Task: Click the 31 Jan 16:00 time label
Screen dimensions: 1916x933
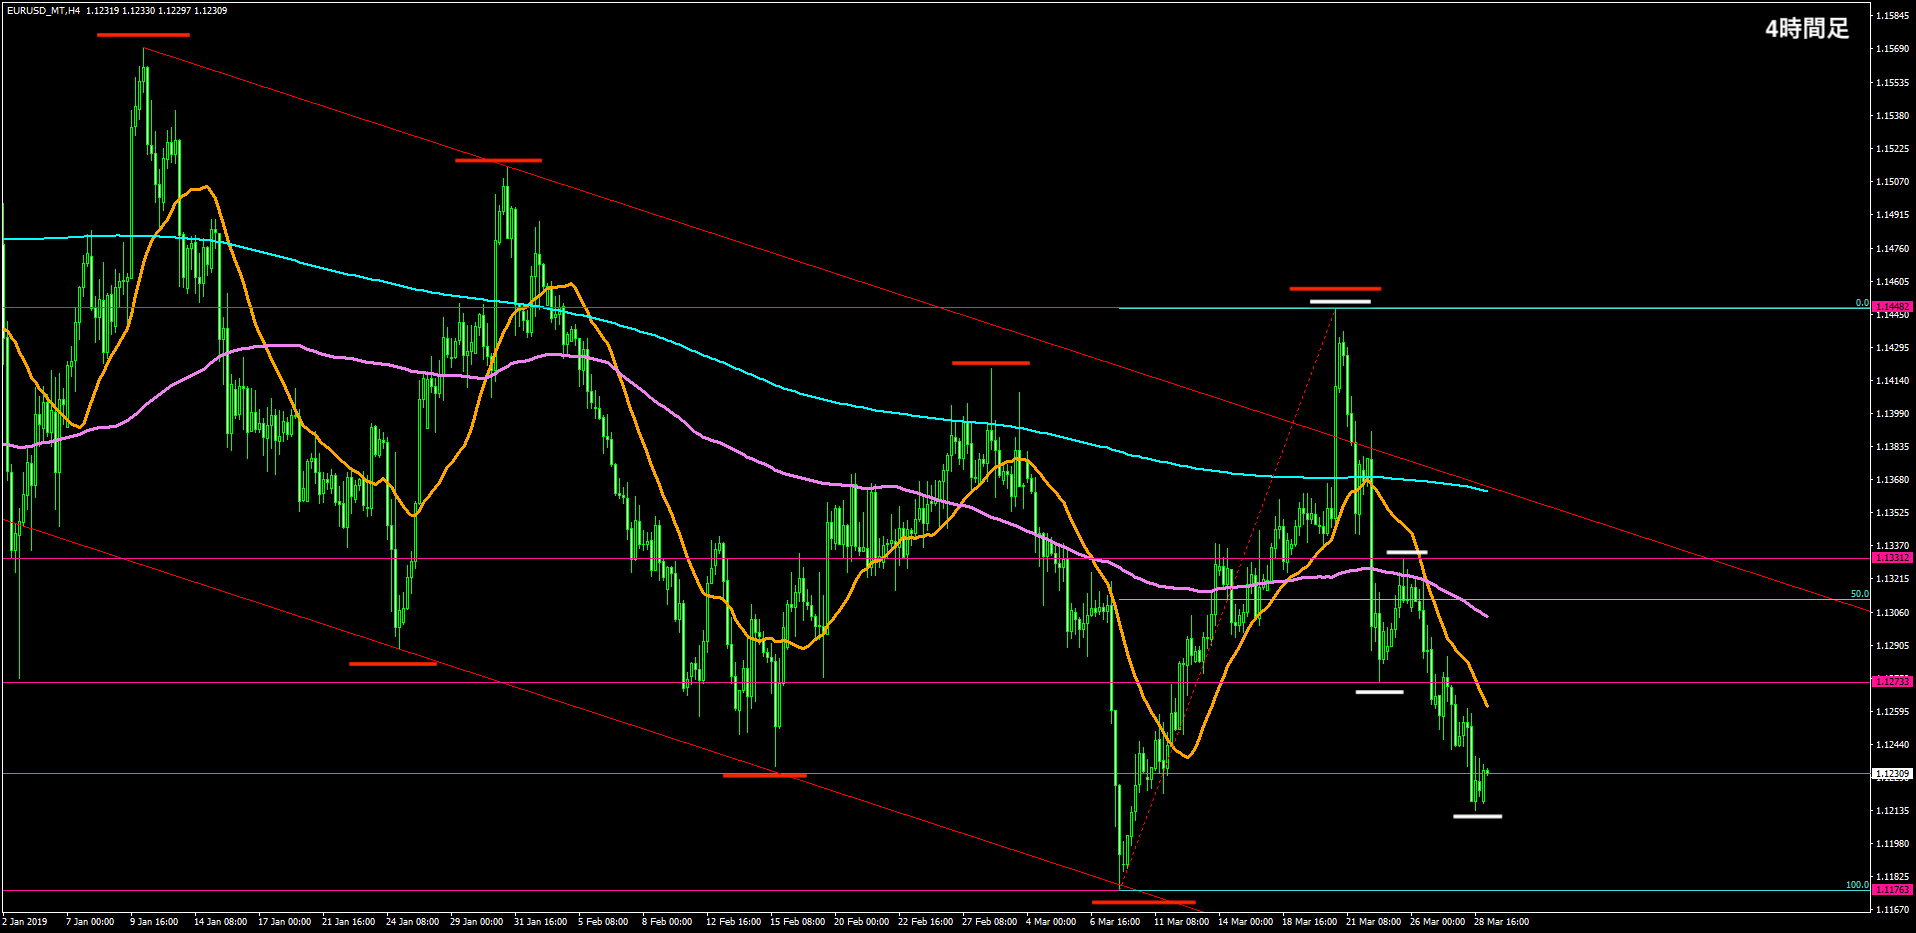Action: pyautogui.click(x=540, y=922)
